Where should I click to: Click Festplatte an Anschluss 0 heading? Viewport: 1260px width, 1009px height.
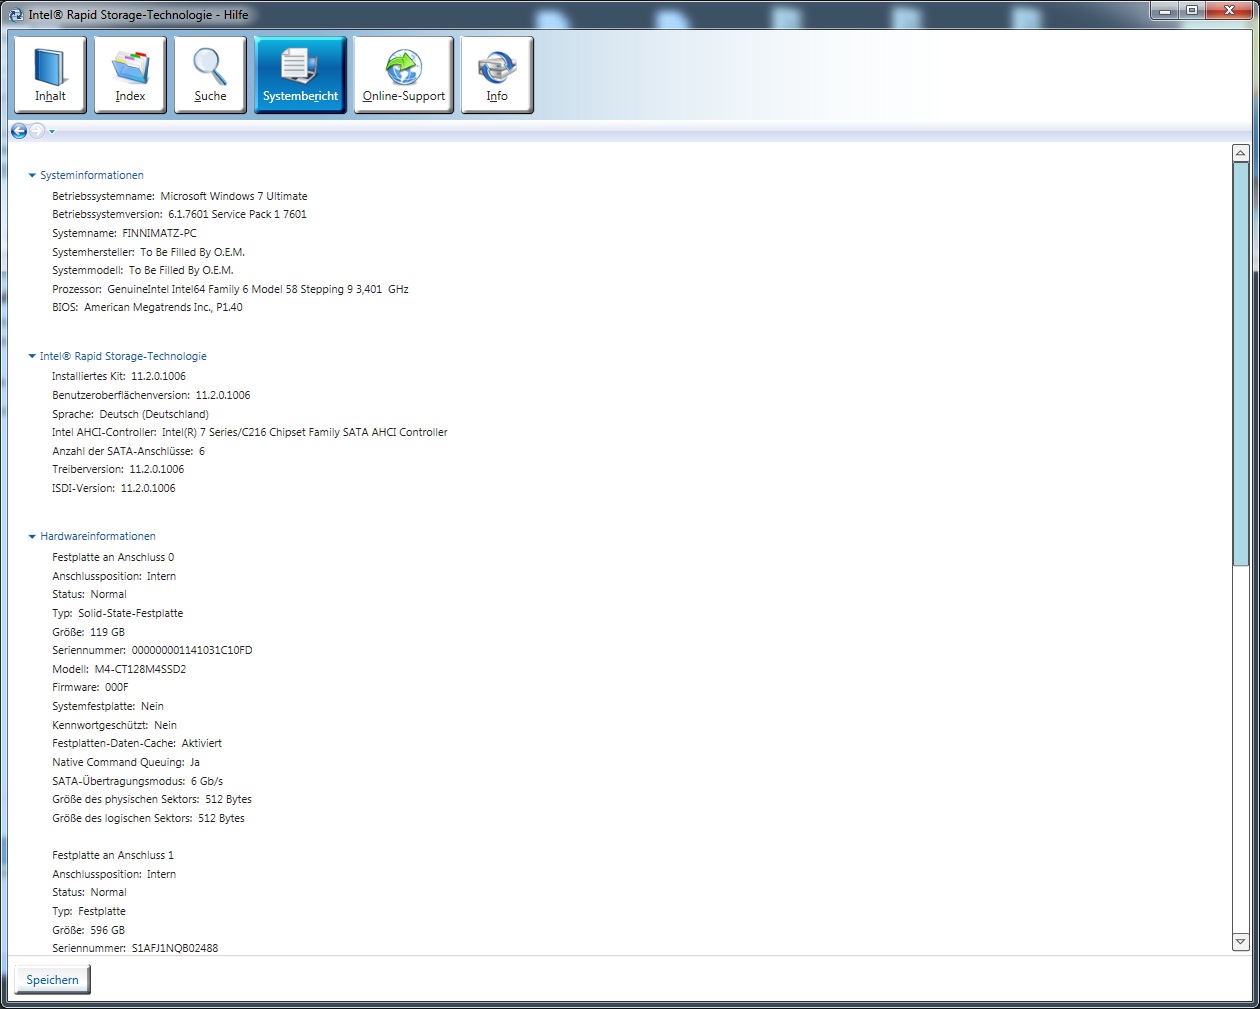pos(113,557)
